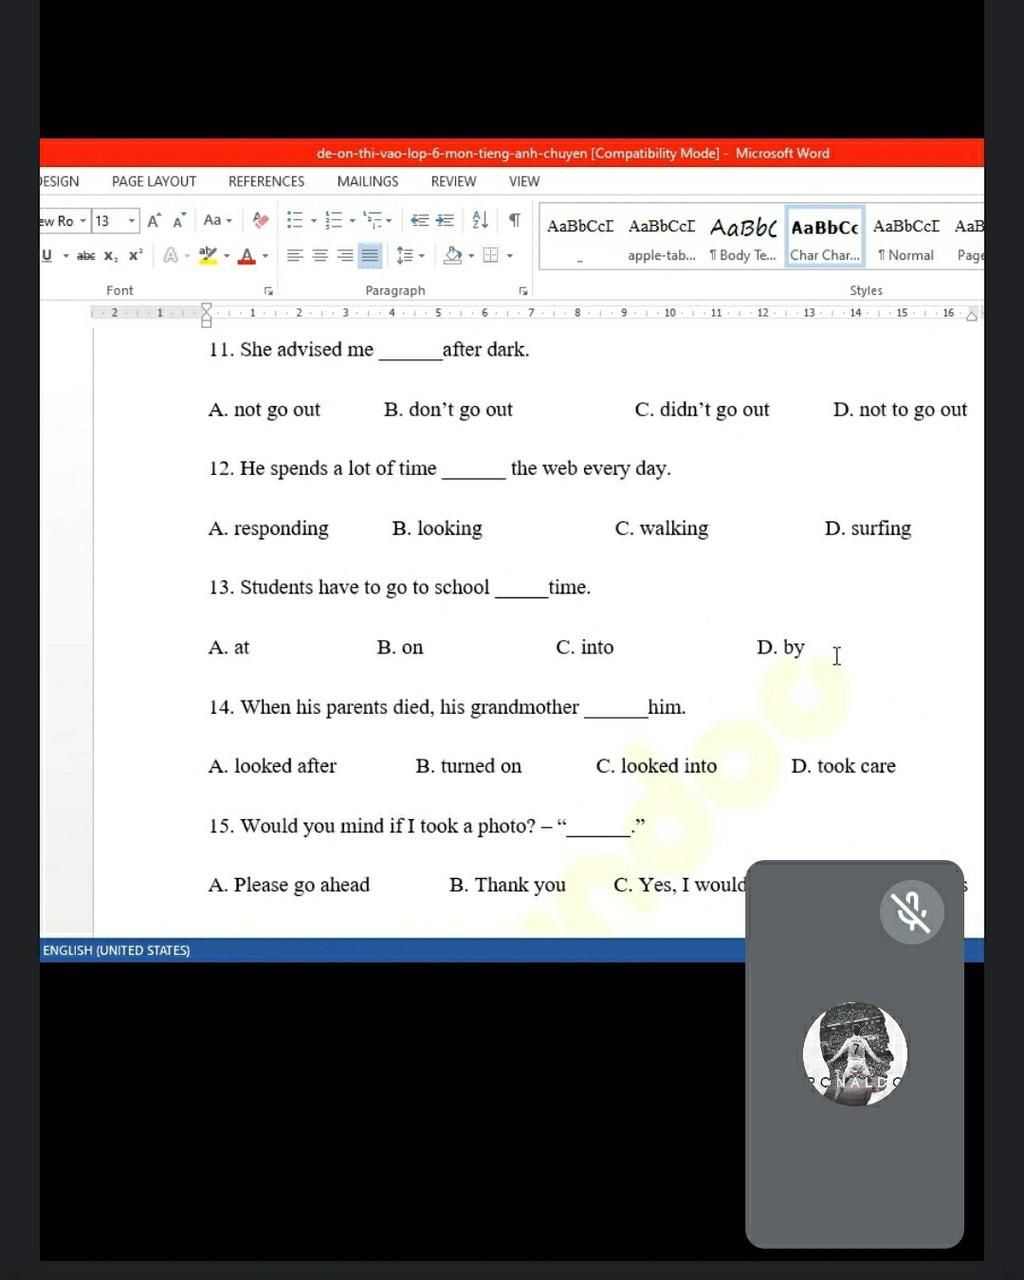Expand the Paragraph dialog launcher

[523, 291]
